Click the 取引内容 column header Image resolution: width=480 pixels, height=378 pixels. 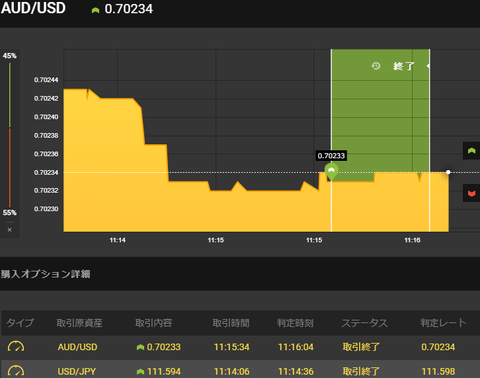click(154, 323)
